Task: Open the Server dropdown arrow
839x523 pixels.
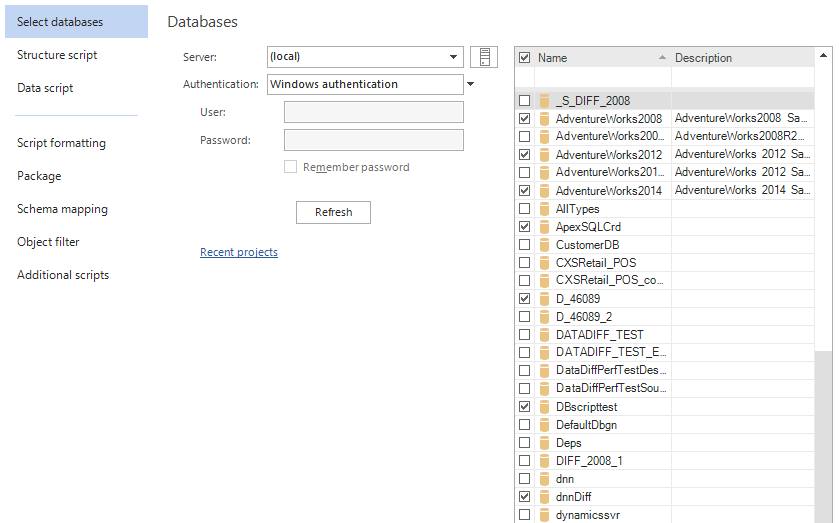Action: click(x=453, y=57)
